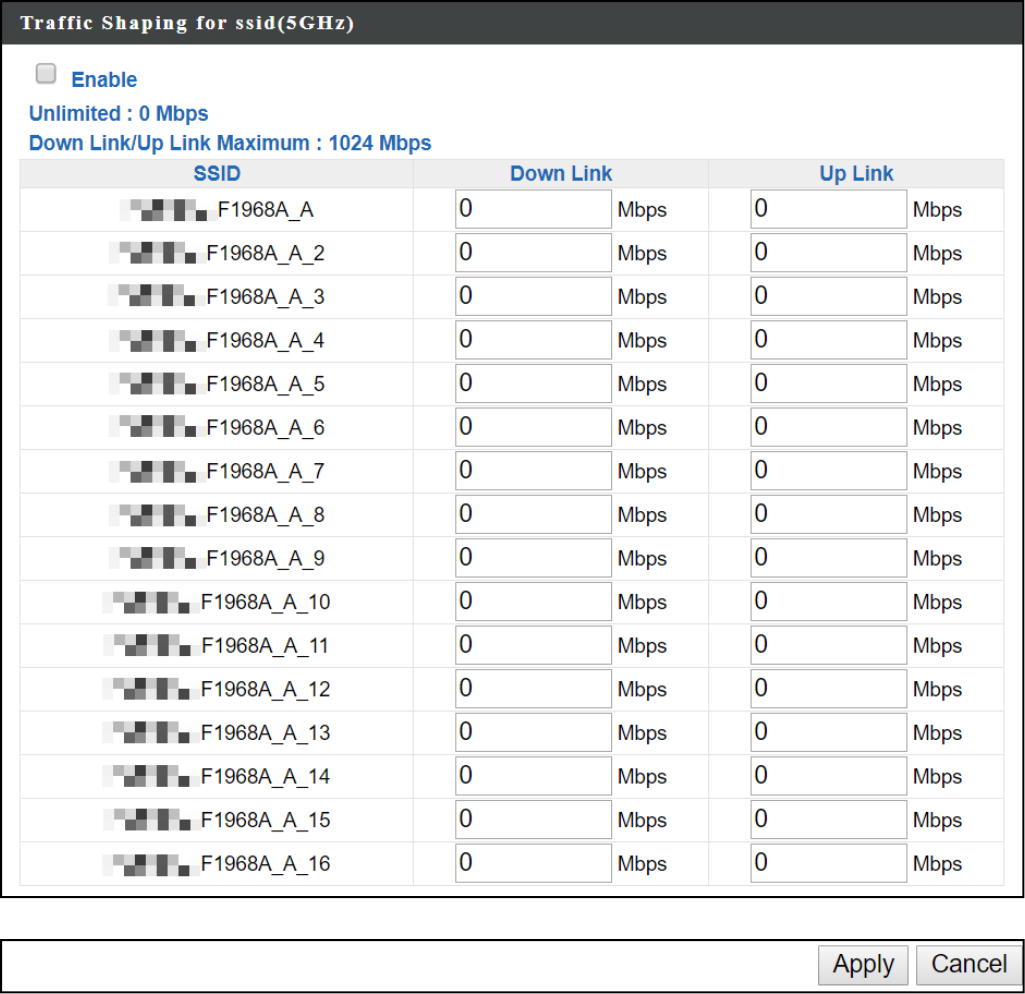
Task: Click the Up Link column header
Action: (856, 173)
